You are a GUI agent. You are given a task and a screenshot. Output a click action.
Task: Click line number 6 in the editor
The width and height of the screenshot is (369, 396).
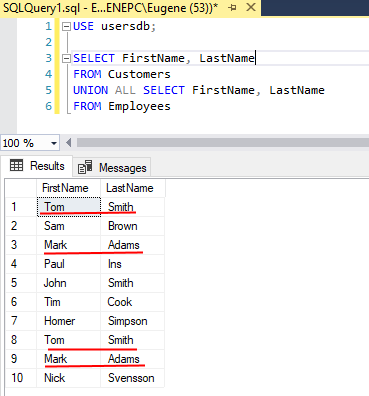(49, 106)
